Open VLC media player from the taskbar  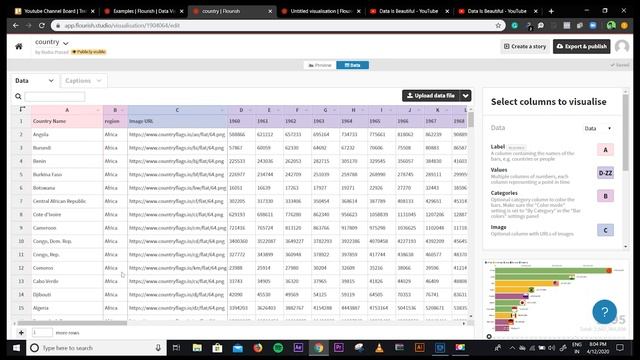point(379,348)
